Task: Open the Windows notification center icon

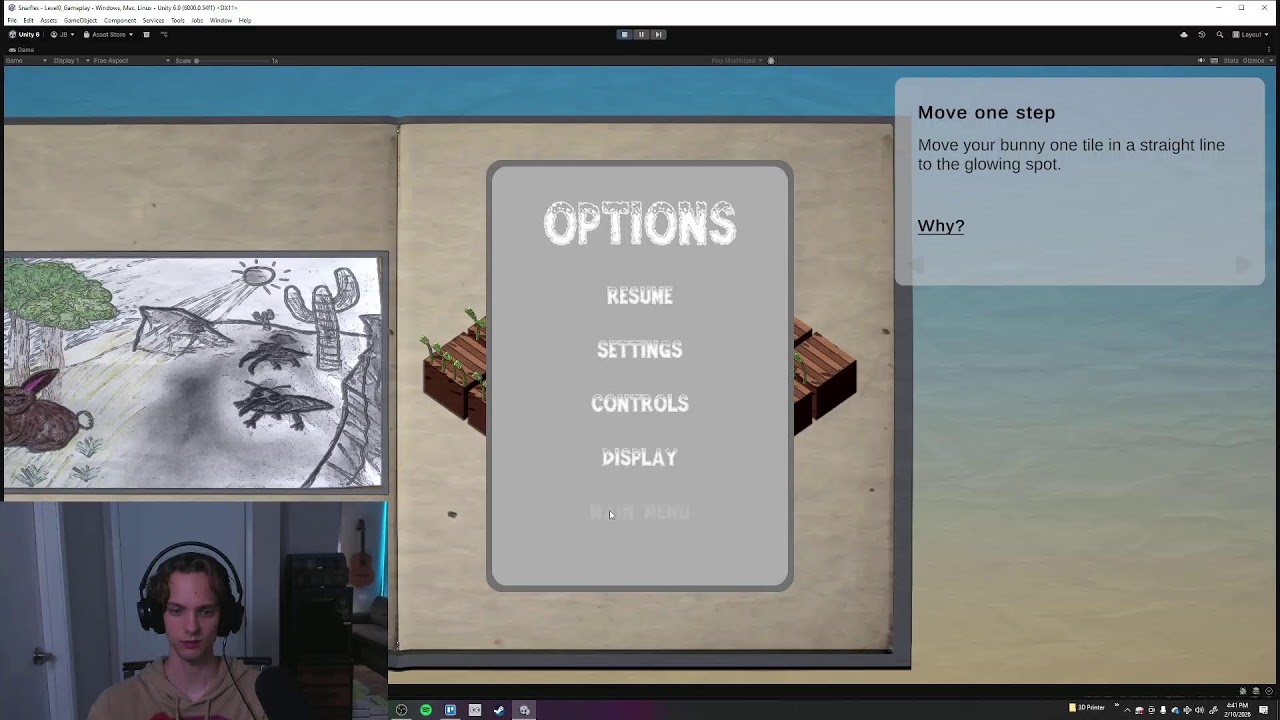Action: pos(1263,710)
